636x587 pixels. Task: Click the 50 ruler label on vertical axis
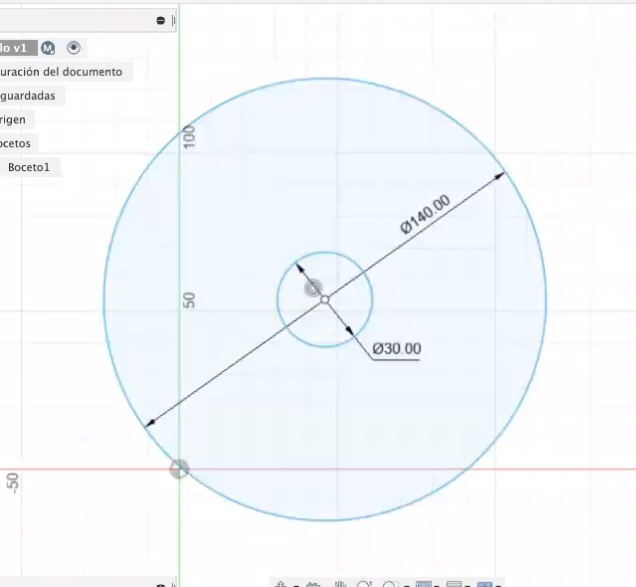click(x=189, y=300)
